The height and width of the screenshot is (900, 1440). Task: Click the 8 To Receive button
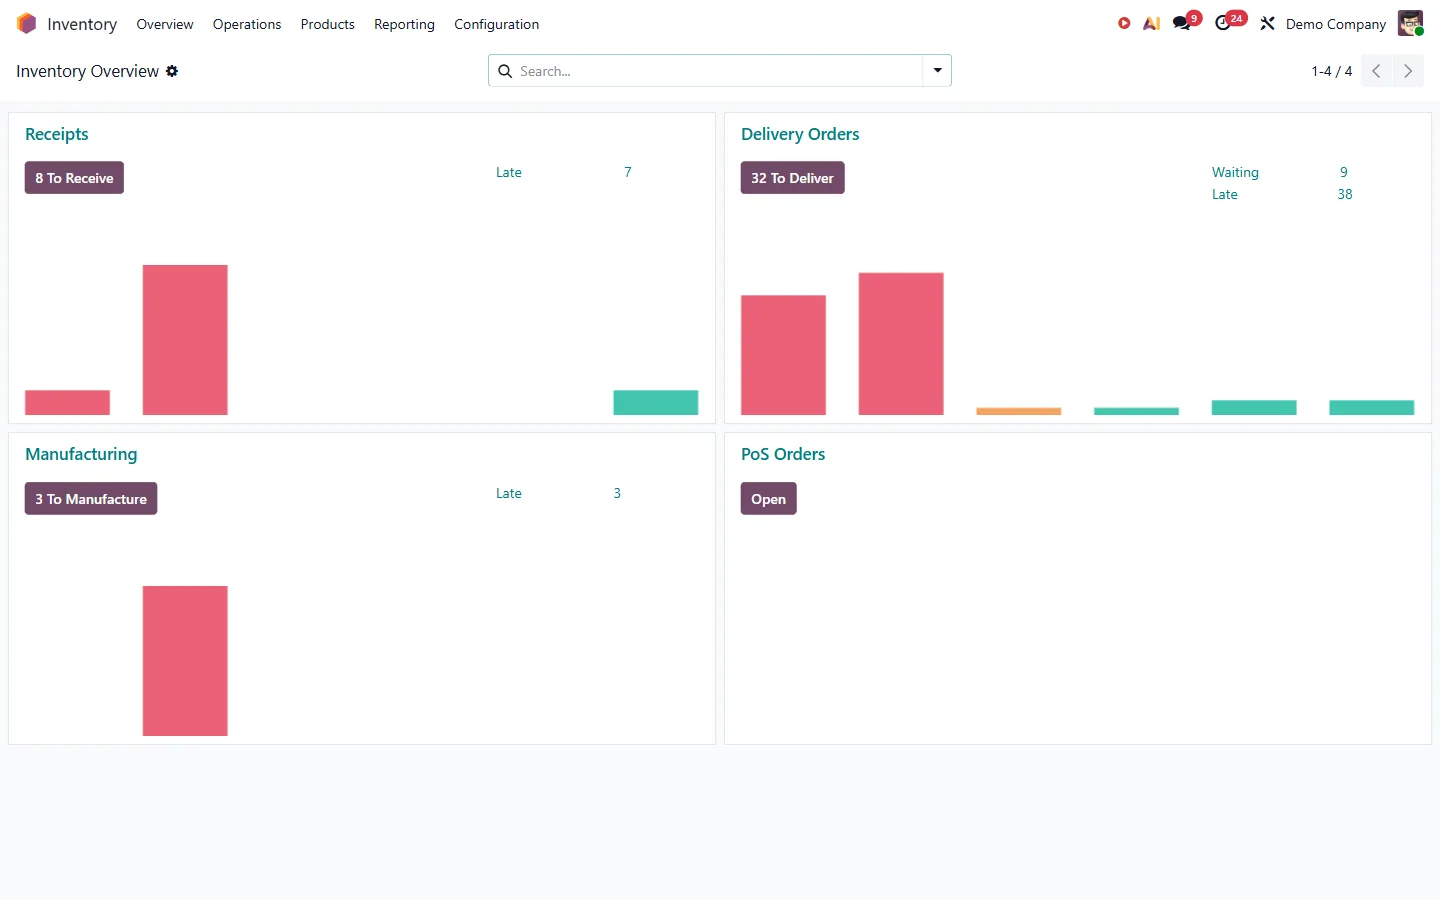click(74, 178)
